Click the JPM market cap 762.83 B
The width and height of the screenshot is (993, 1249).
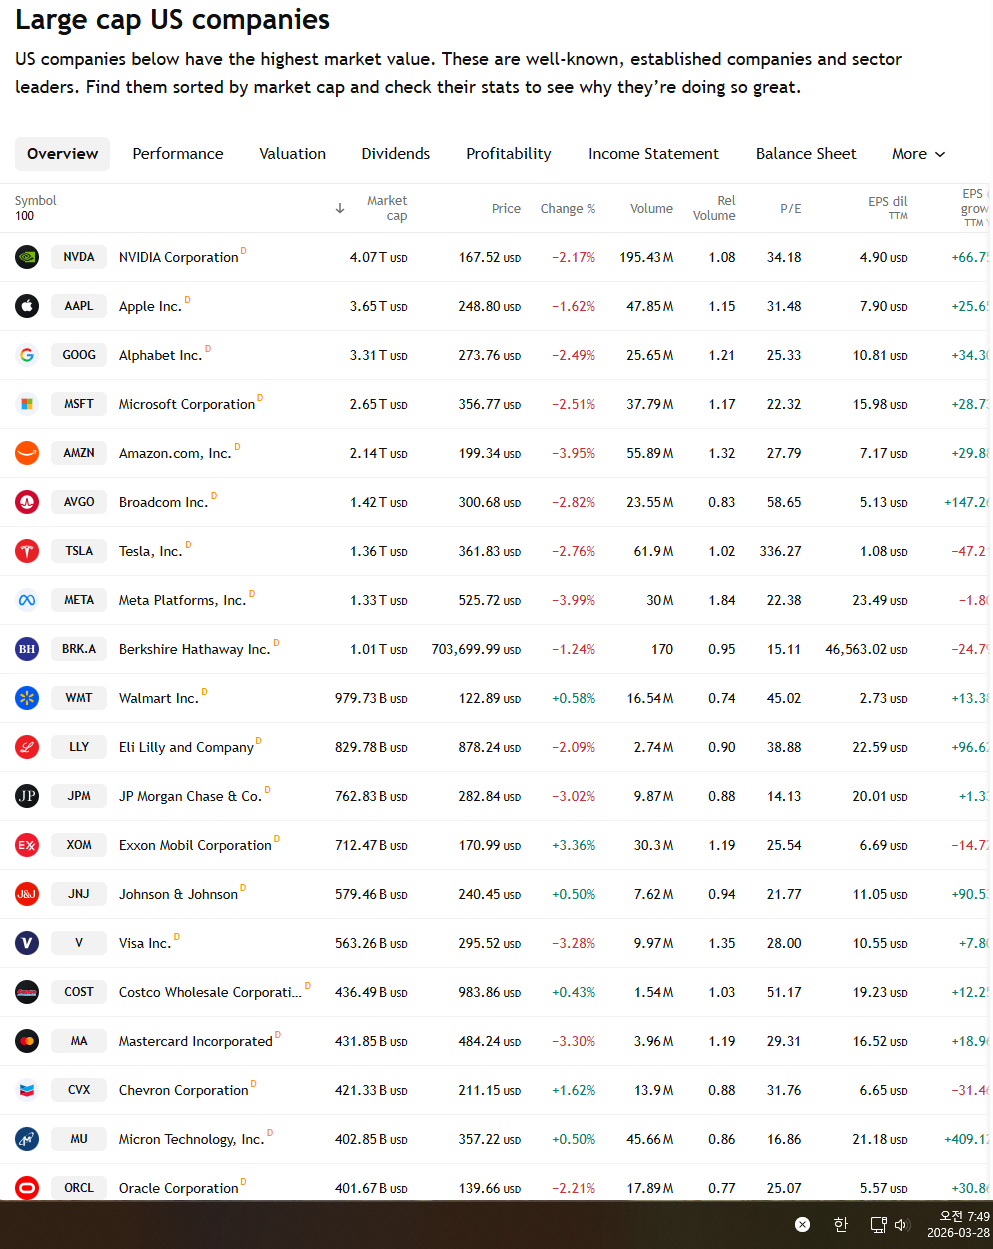point(371,796)
